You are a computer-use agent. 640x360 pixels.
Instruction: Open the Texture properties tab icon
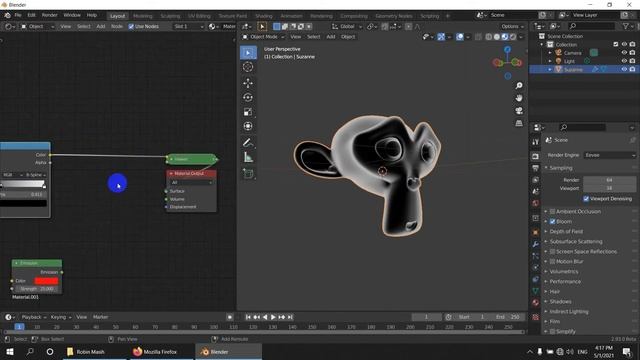tap(536, 317)
